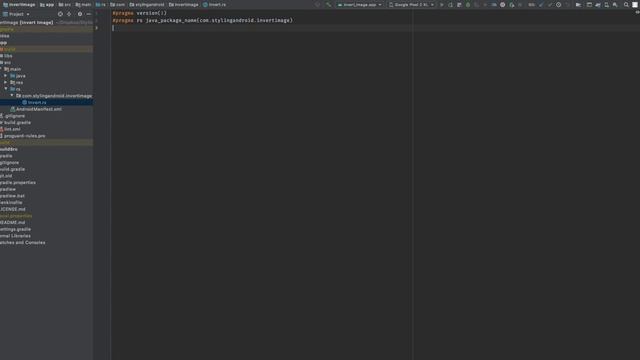
Task: Click the green Debug bug icon
Action: click(468, 5)
